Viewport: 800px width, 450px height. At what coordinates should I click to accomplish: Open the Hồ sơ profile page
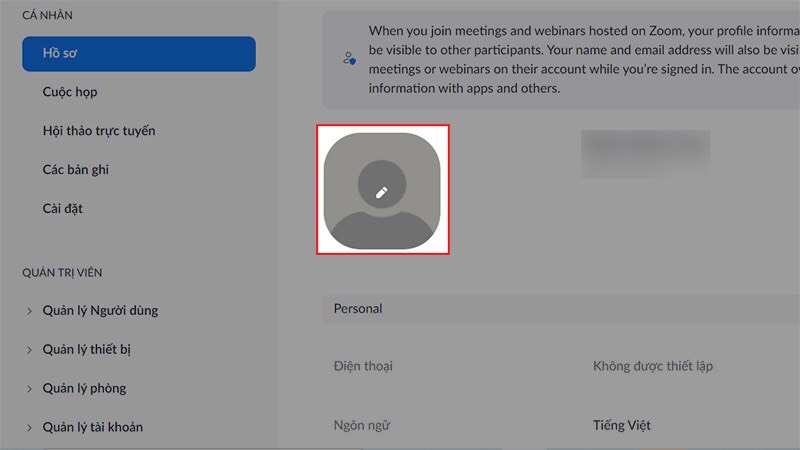[x=139, y=54]
